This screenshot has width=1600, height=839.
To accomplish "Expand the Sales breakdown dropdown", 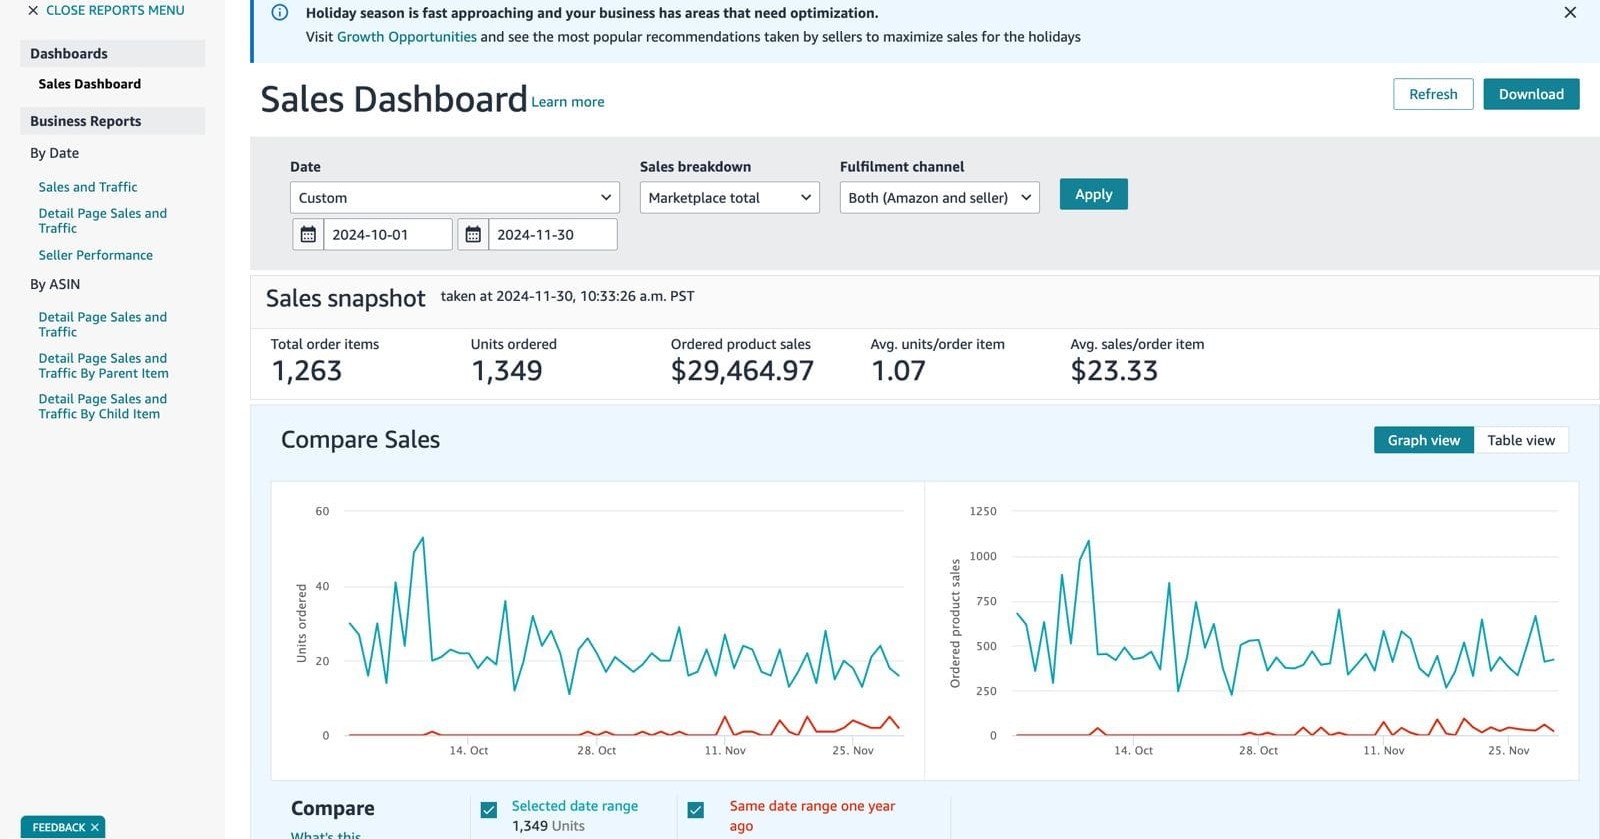I will [x=729, y=198].
